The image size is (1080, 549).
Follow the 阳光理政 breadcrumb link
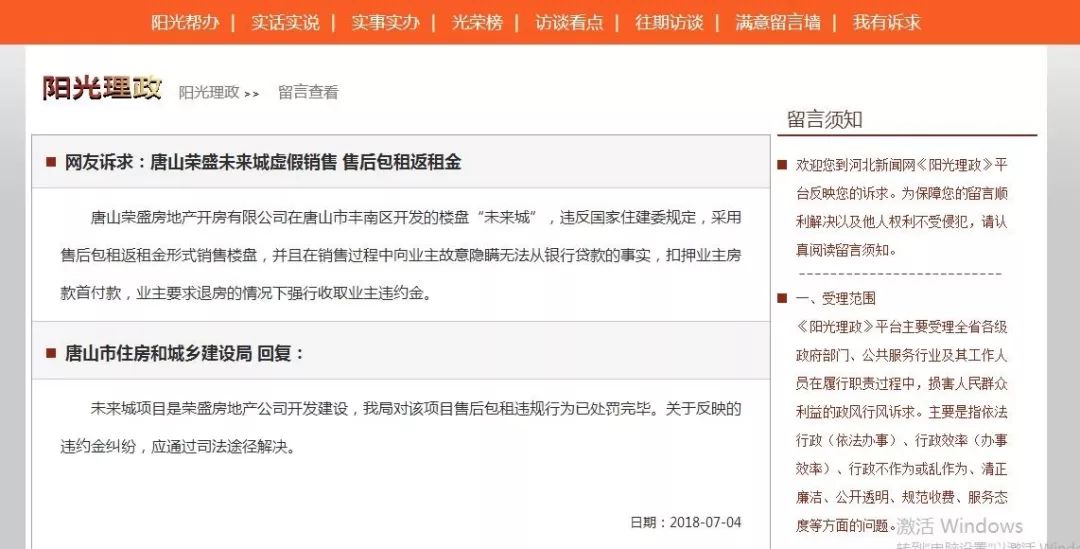pyautogui.click(x=209, y=92)
